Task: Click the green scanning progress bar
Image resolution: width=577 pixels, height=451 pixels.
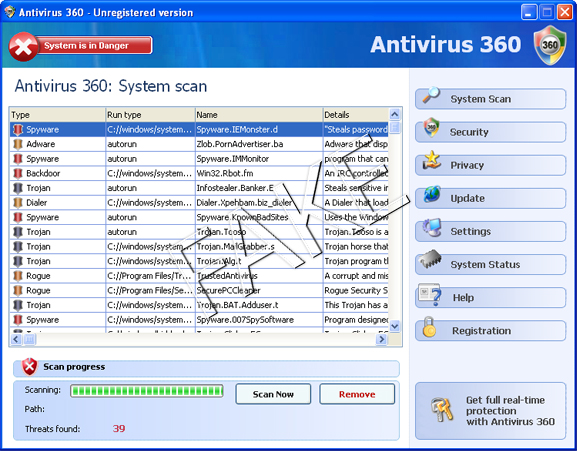Action: [147, 391]
